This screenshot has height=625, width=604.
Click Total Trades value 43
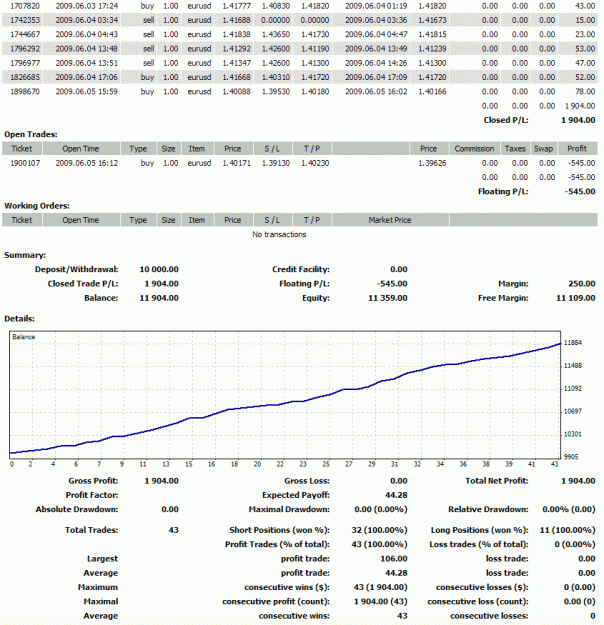(173, 531)
